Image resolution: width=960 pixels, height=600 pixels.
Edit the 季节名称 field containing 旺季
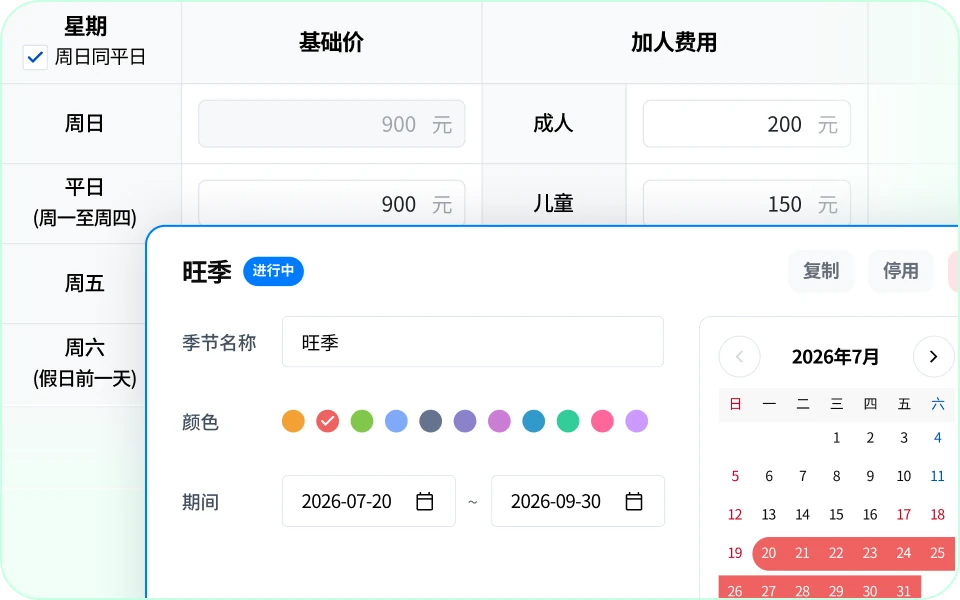click(x=473, y=342)
